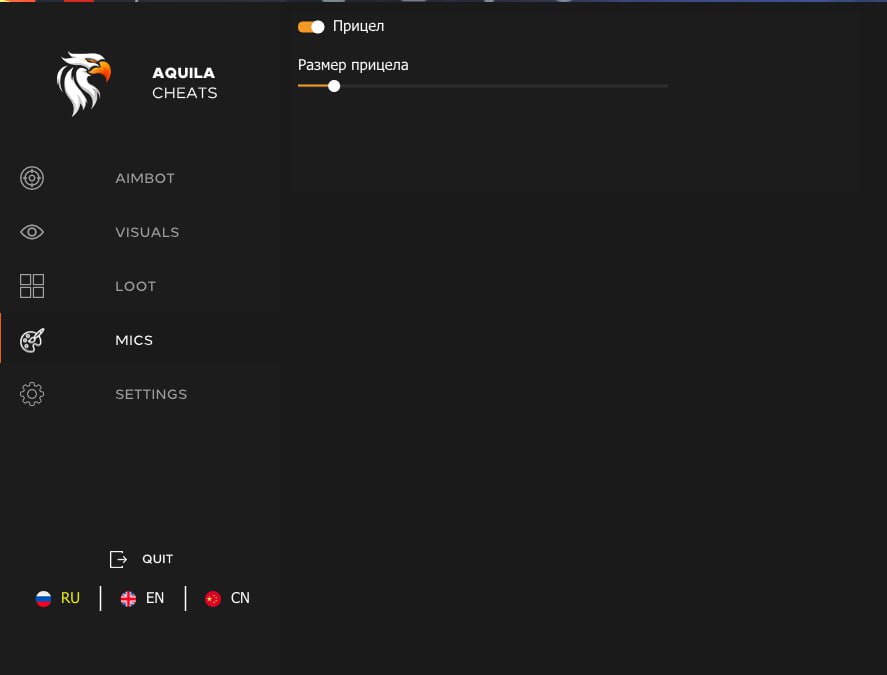Click the Chinese flag icon
This screenshot has width=887, height=675.
[213, 599]
